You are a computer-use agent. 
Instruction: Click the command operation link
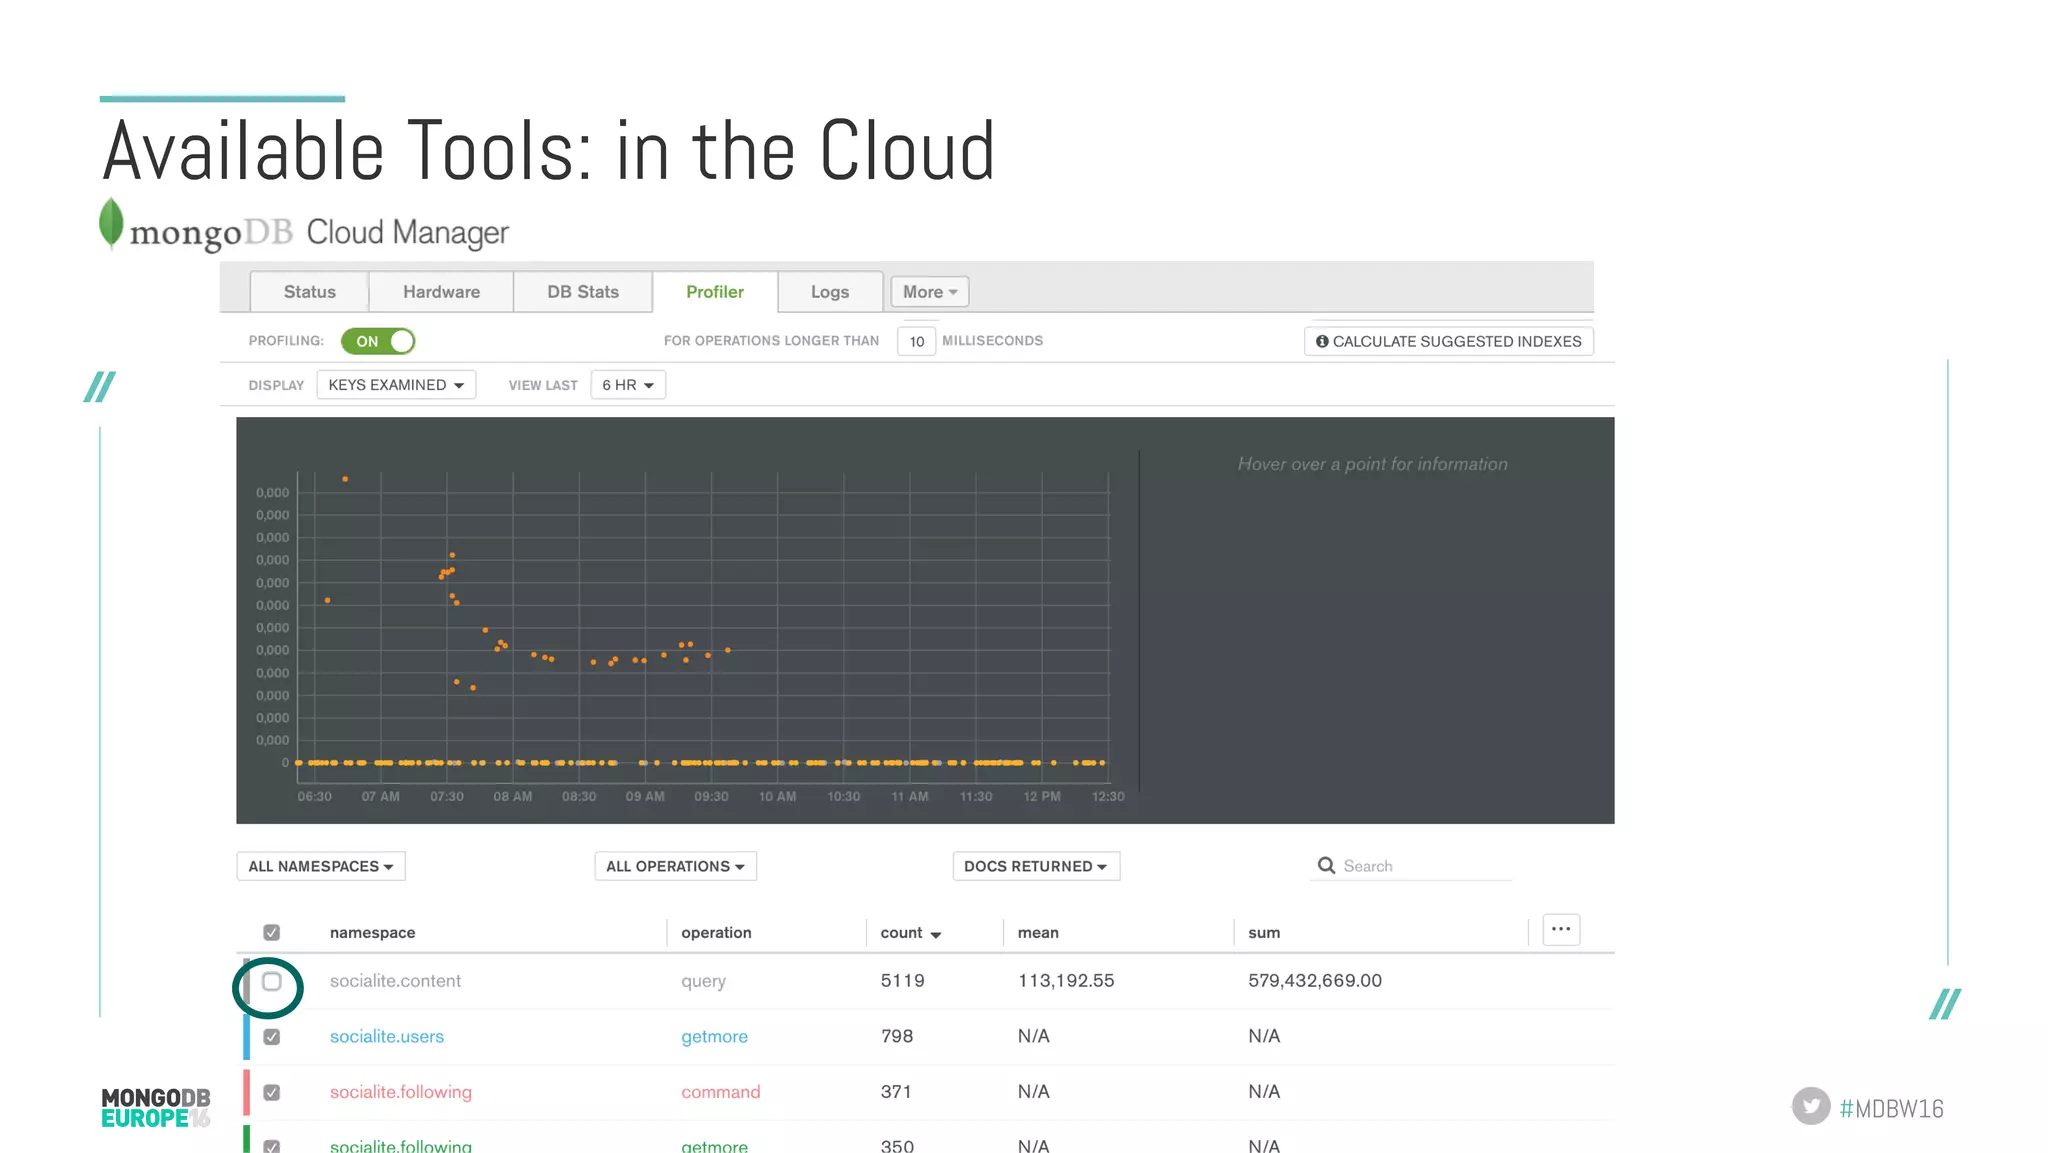[720, 1092]
